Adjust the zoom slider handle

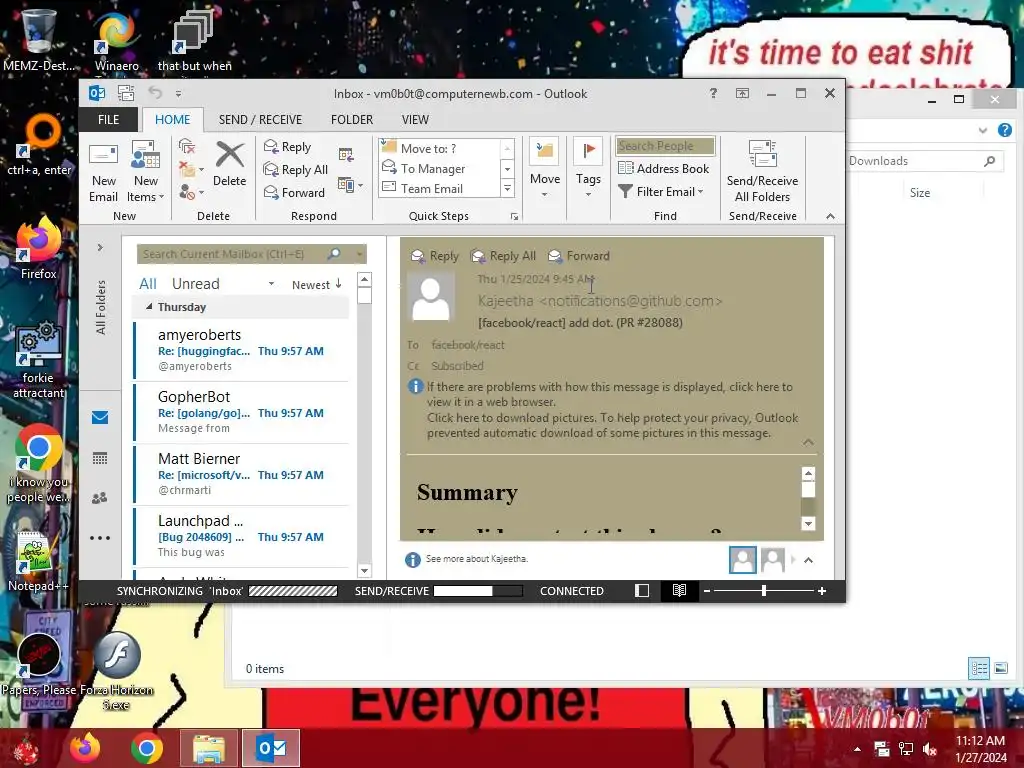(763, 590)
